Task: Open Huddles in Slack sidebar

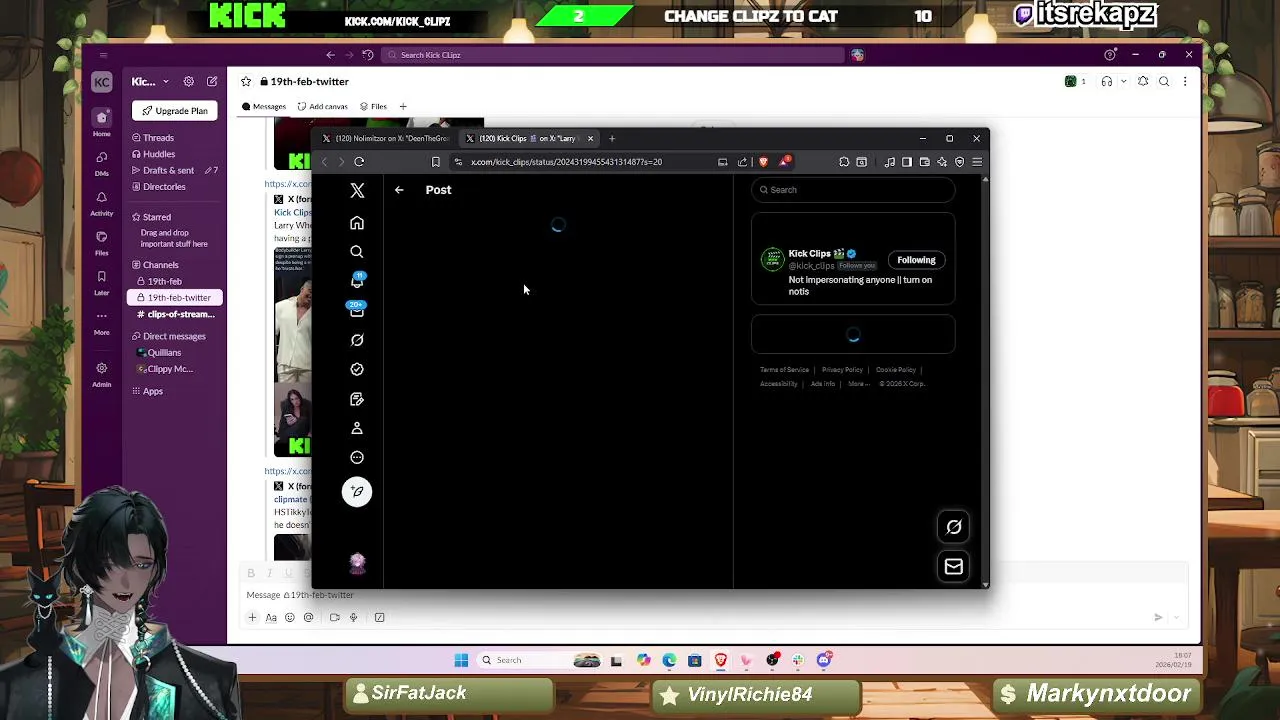Action: 159,154
